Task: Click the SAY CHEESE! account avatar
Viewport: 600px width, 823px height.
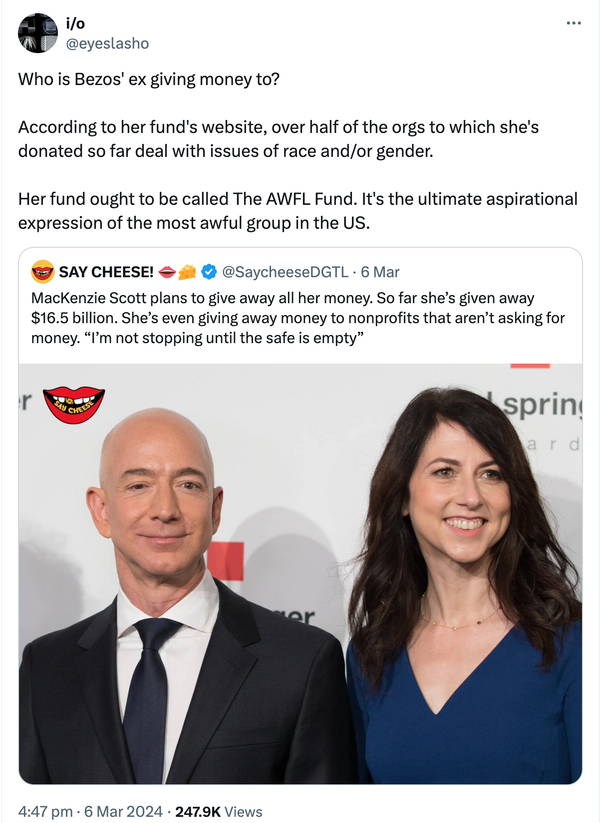Action: pyautogui.click(x=43, y=272)
